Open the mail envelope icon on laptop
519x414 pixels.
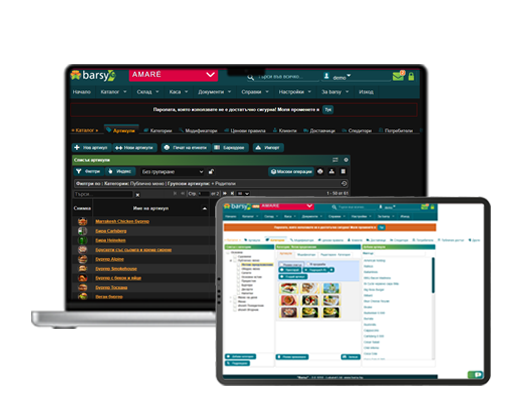click(x=398, y=76)
